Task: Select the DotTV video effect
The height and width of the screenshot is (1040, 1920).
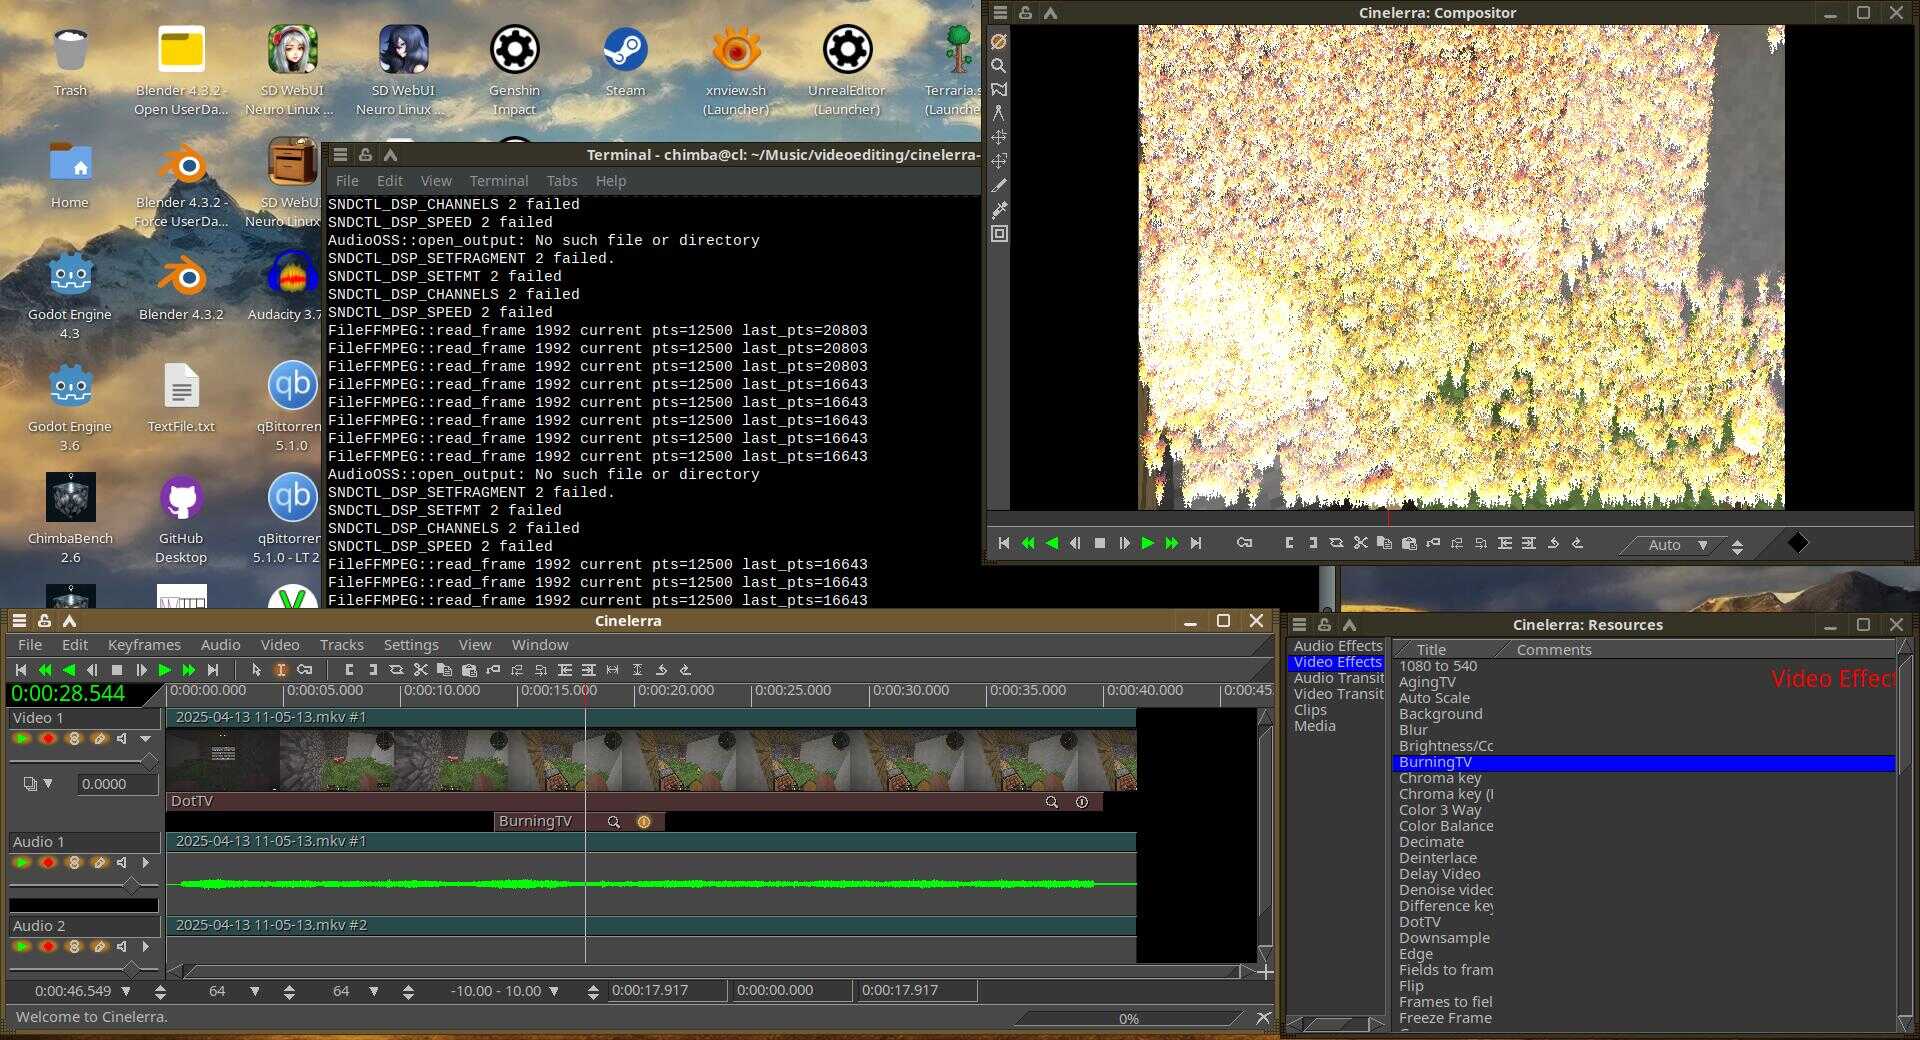Action: [1419, 922]
